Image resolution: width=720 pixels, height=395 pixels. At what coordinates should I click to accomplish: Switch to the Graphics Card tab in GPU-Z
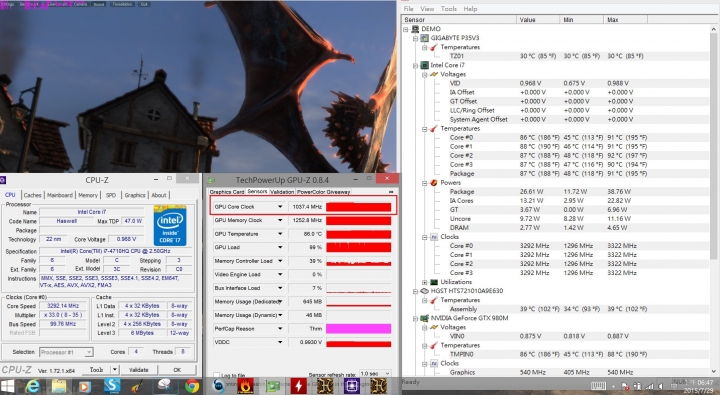coord(226,192)
